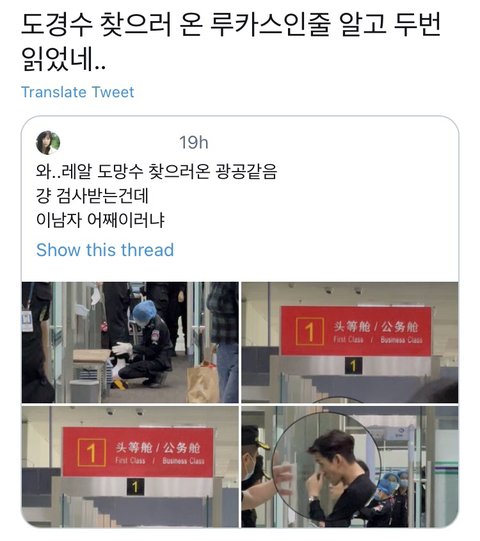Click the circled man in the photo

click(x=338, y=476)
